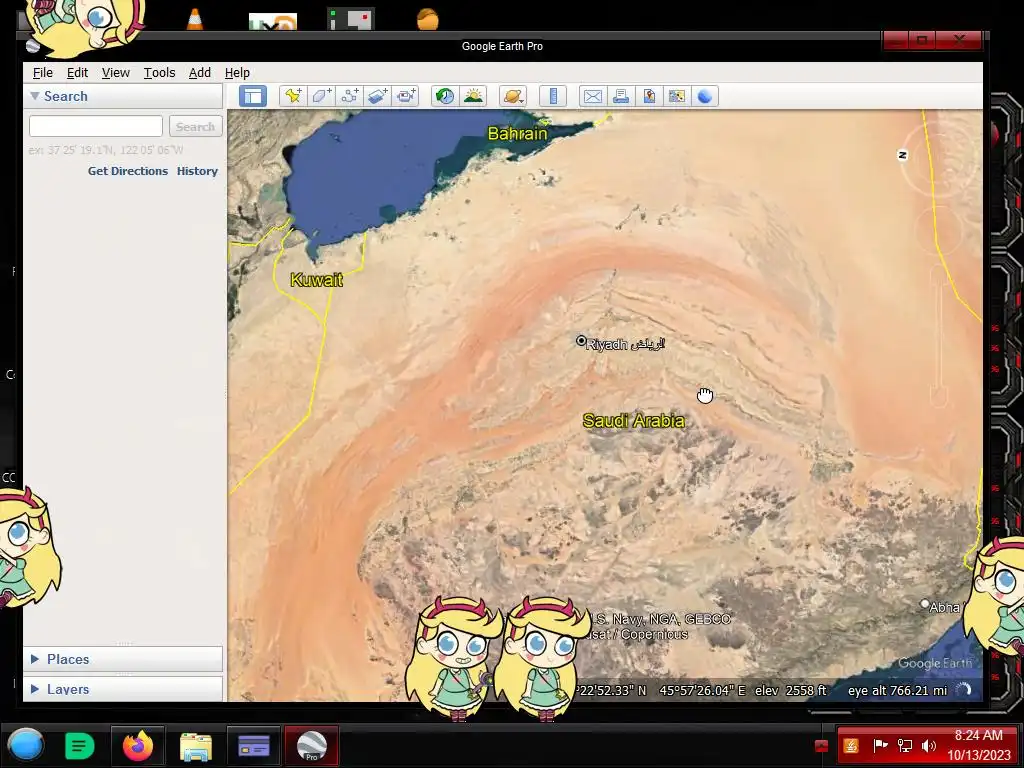
Task: Click the Get Directions link
Action: [128, 171]
